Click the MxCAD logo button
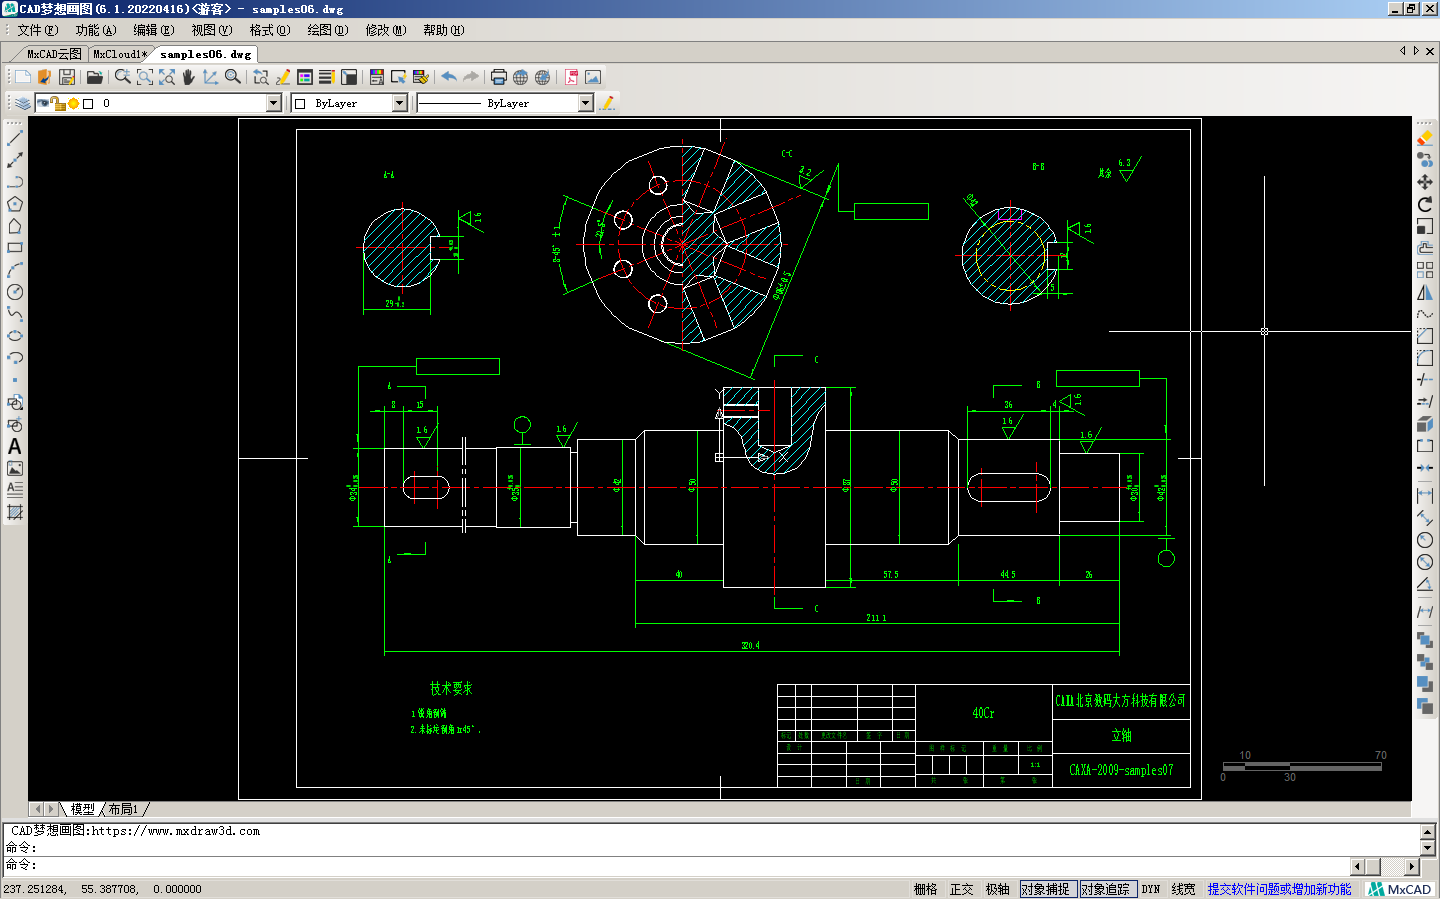Image resolution: width=1440 pixels, height=900 pixels. pos(1400,889)
